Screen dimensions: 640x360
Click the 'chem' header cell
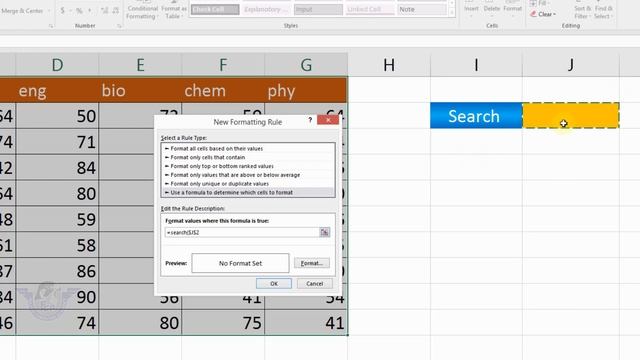coord(223,90)
